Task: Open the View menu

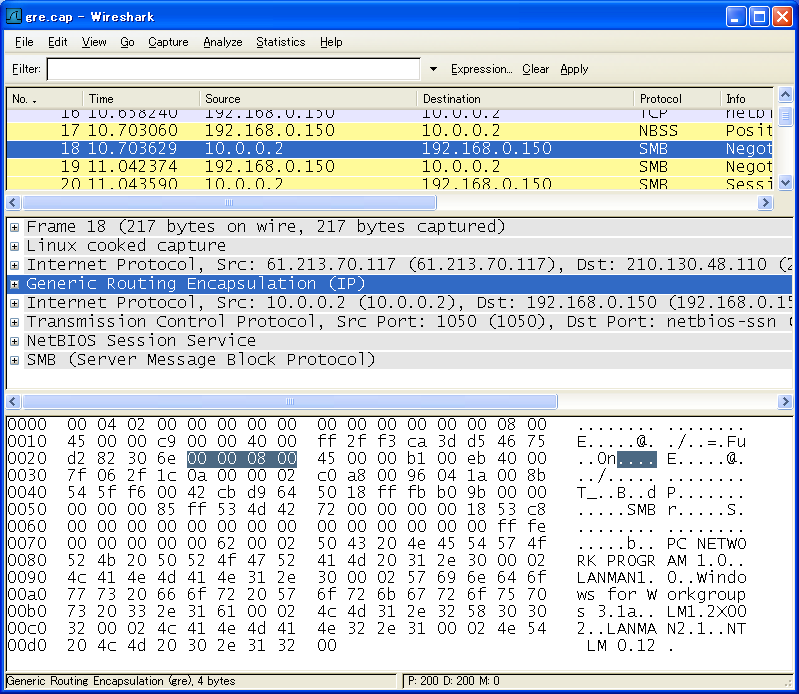Action: (x=94, y=42)
